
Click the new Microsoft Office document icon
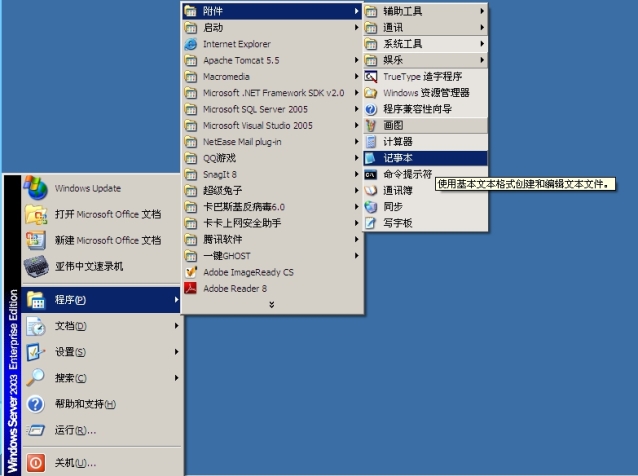[x=35, y=240]
